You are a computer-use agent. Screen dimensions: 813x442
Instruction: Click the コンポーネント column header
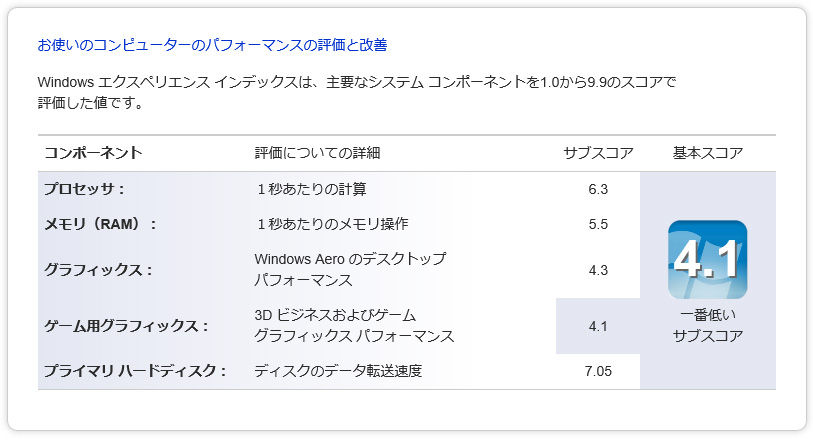click(x=93, y=153)
